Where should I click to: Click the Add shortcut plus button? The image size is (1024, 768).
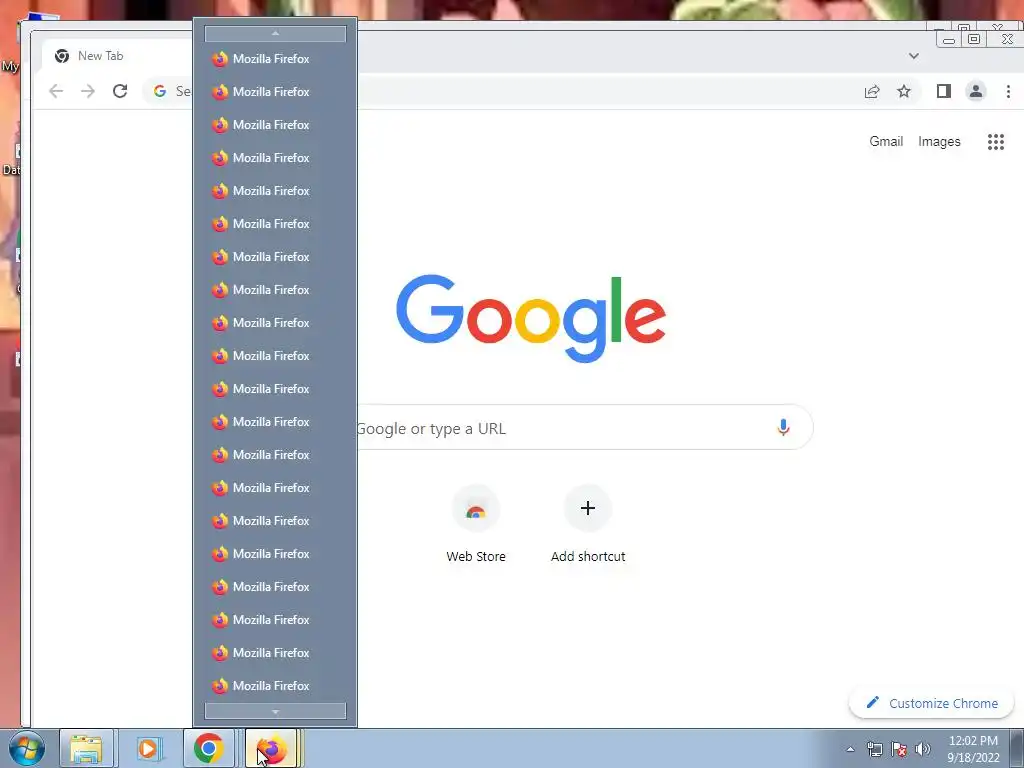pos(588,508)
